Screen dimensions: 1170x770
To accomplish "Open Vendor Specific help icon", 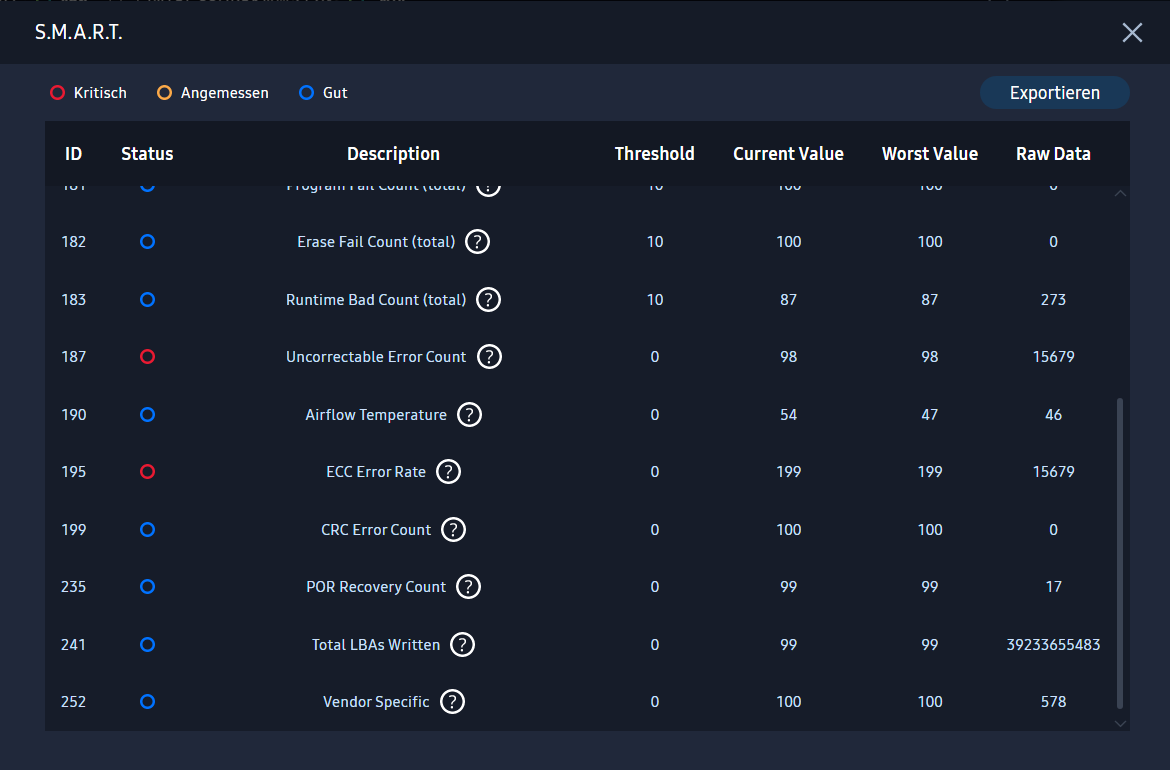I will click(452, 702).
